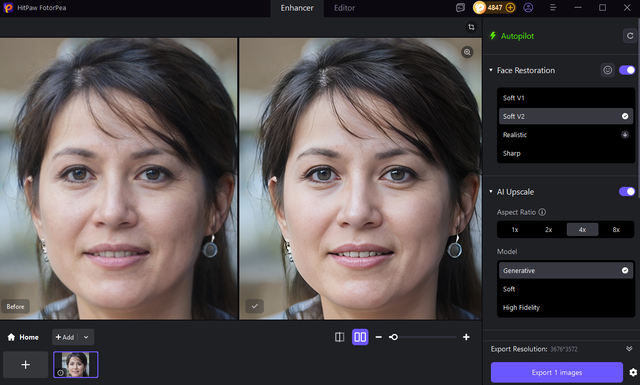Image resolution: width=640 pixels, height=385 pixels.
Task: Switch to the Editor tab
Action: [344, 8]
